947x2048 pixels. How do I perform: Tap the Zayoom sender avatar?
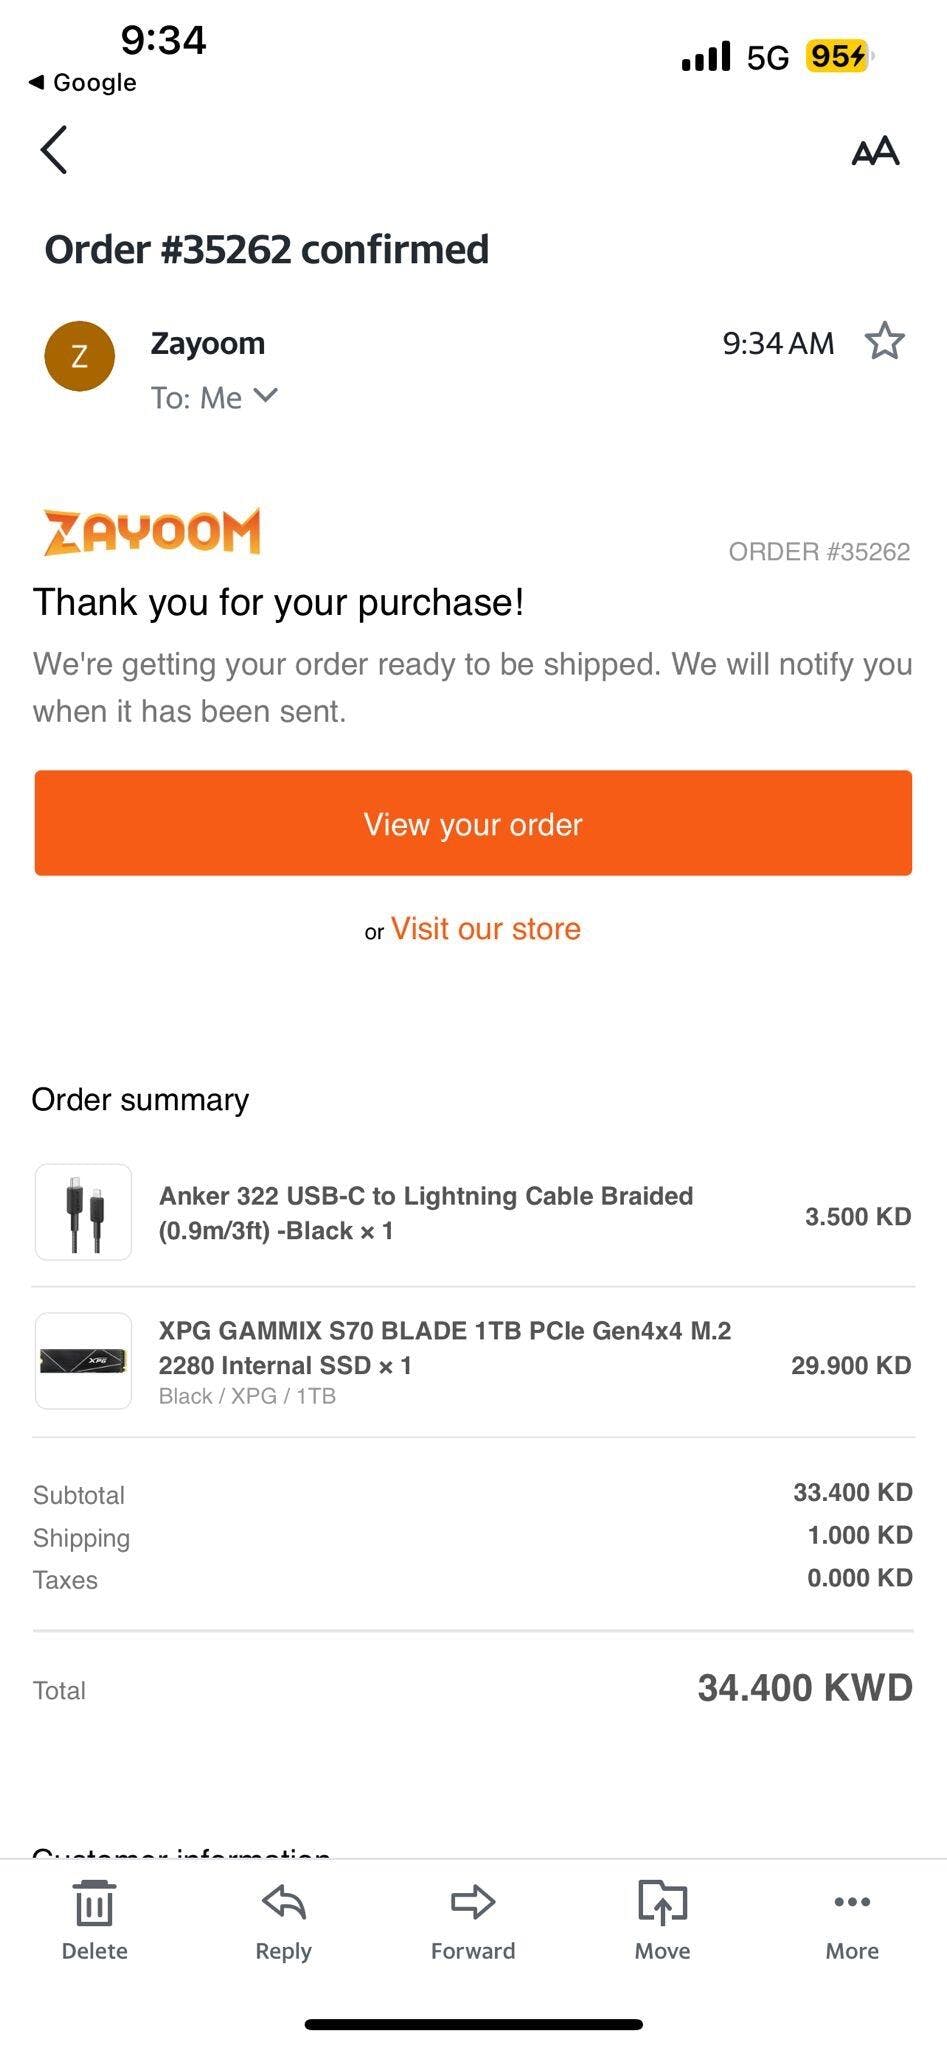point(79,356)
